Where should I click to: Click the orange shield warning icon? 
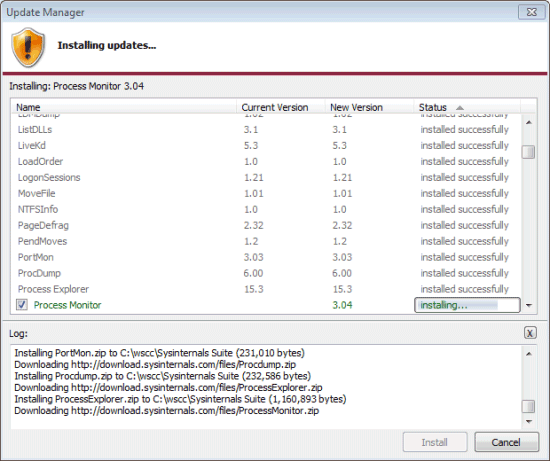pos(28,47)
